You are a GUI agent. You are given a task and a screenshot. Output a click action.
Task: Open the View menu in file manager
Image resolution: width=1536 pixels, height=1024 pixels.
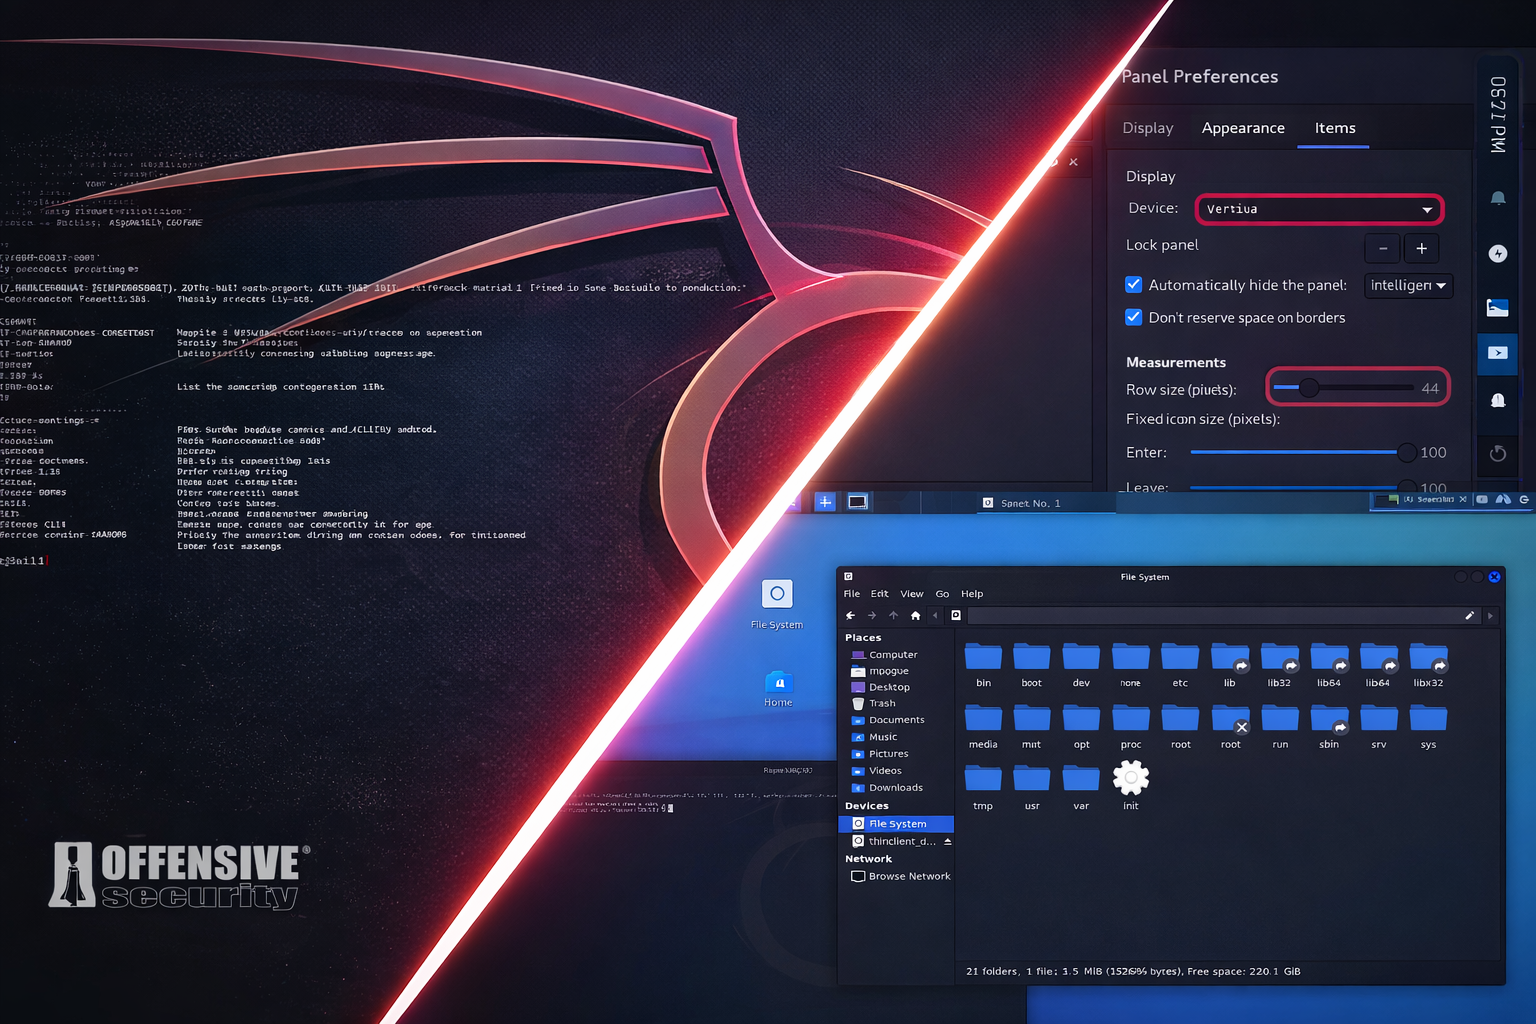tap(911, 594)
